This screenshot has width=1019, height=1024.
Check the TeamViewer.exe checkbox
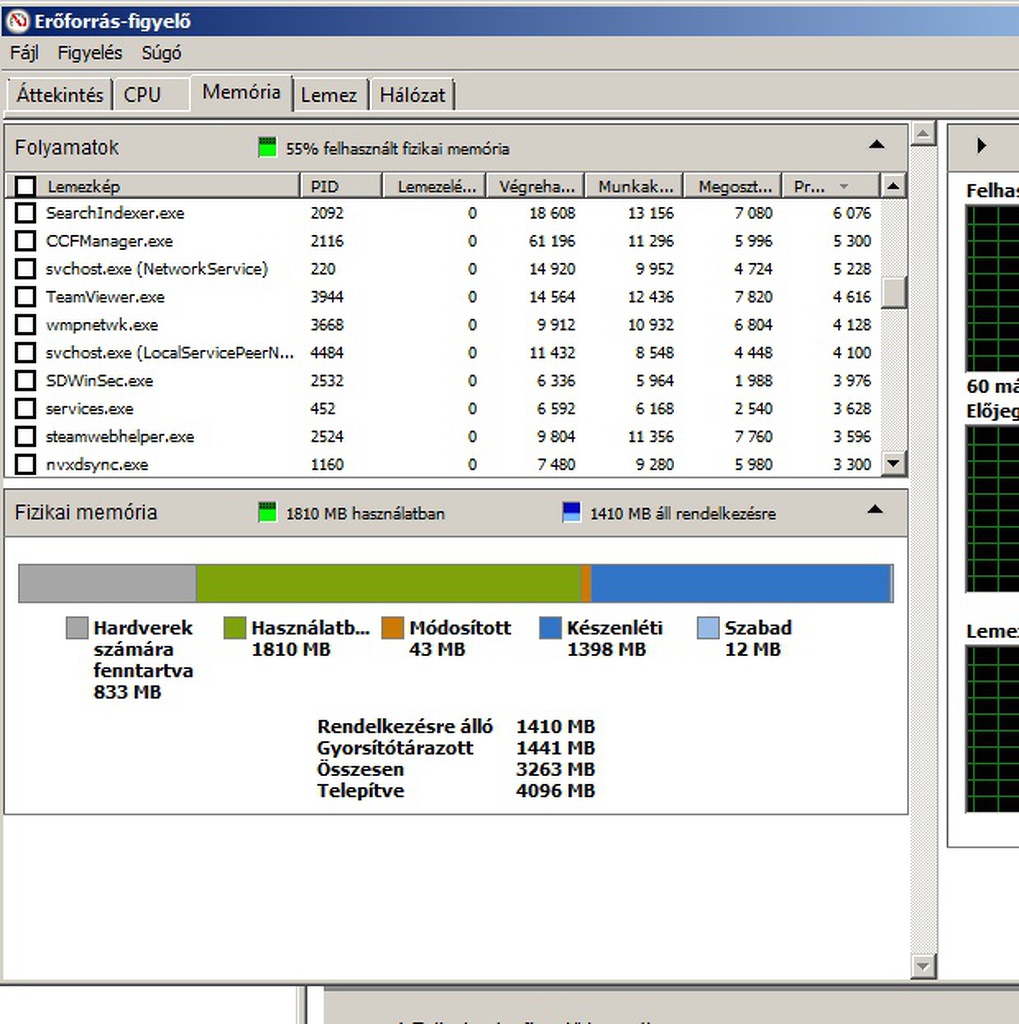[25, 296]
